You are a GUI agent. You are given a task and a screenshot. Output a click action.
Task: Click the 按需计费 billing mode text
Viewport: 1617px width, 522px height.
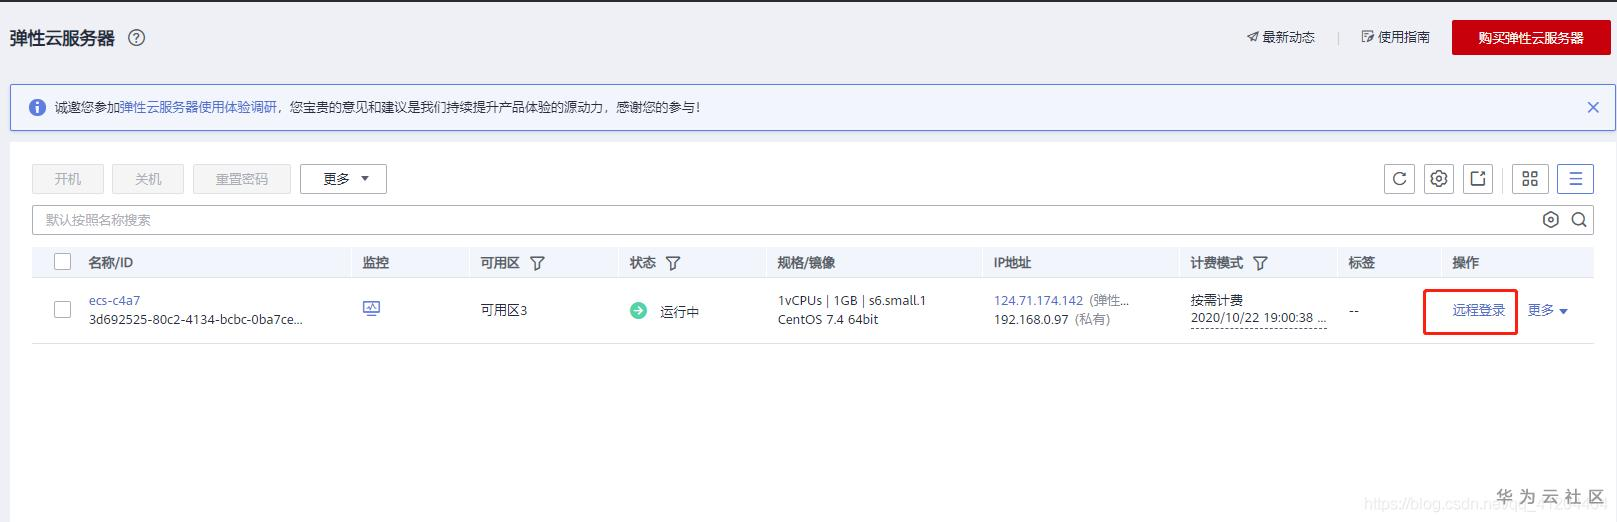click(x=1217, y=300)
